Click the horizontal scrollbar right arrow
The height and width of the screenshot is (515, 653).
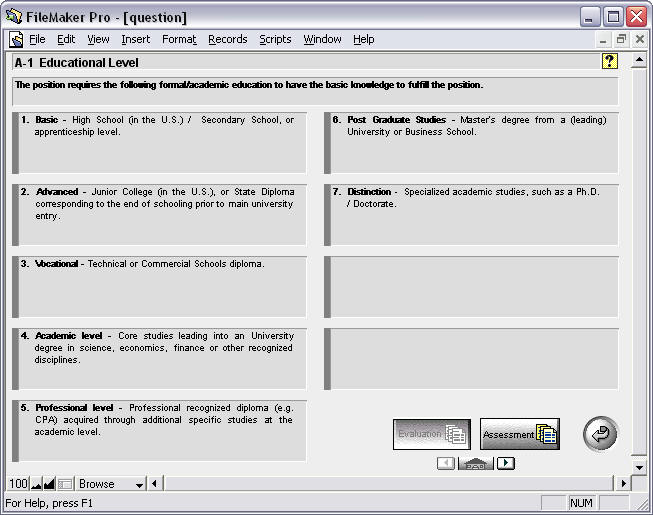click(623, 484)
